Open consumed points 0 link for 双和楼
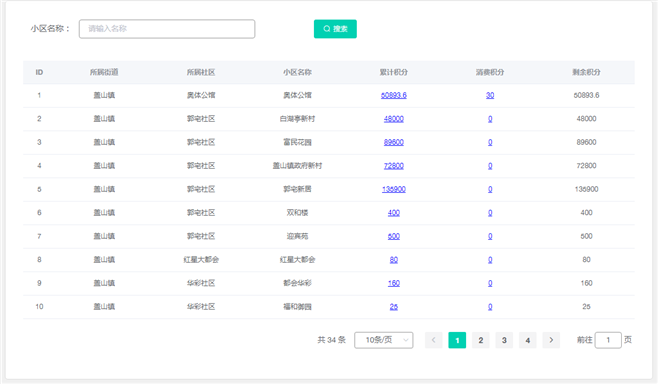Screen dimensions: 658x384 pos(490,213)
